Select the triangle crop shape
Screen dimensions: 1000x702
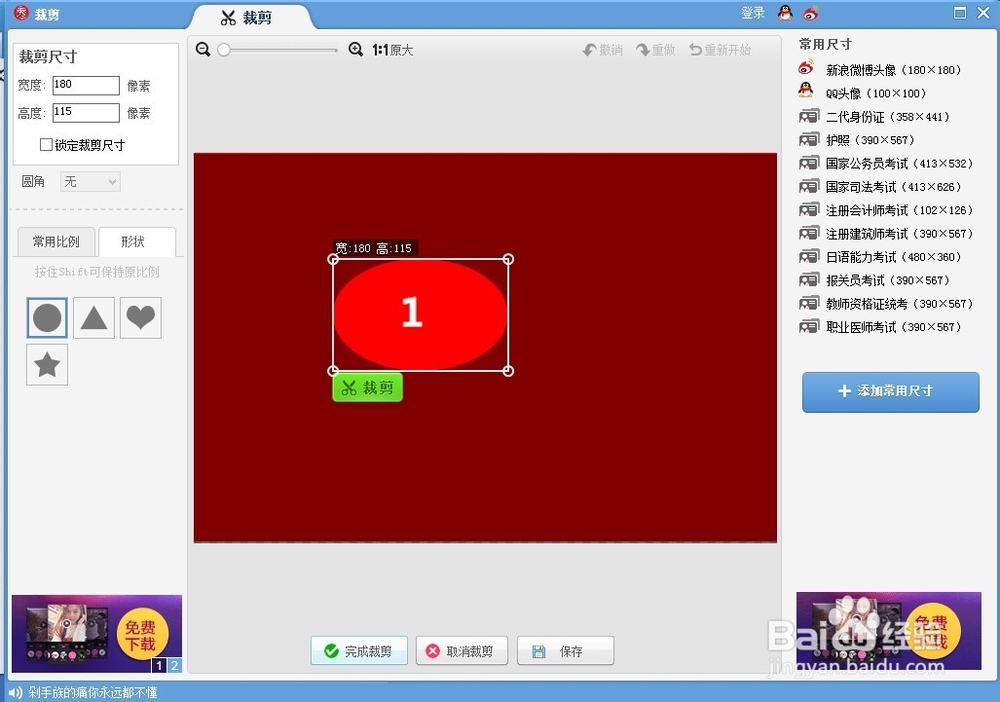(93, 318)
